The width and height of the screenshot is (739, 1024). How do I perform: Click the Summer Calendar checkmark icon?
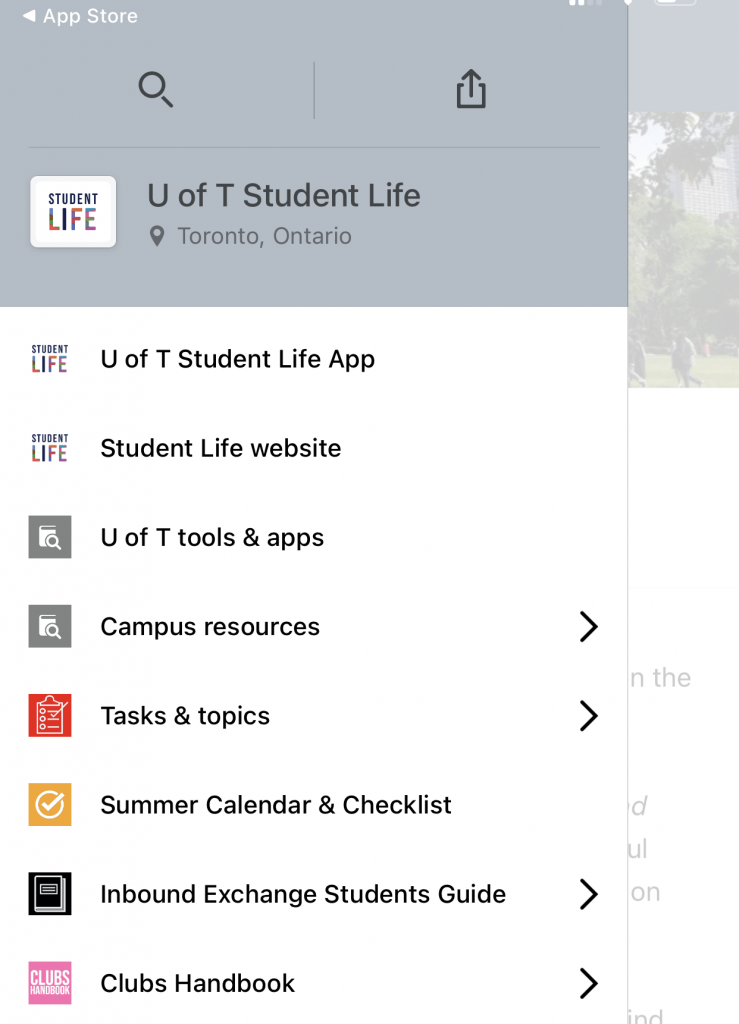(50, 805)
